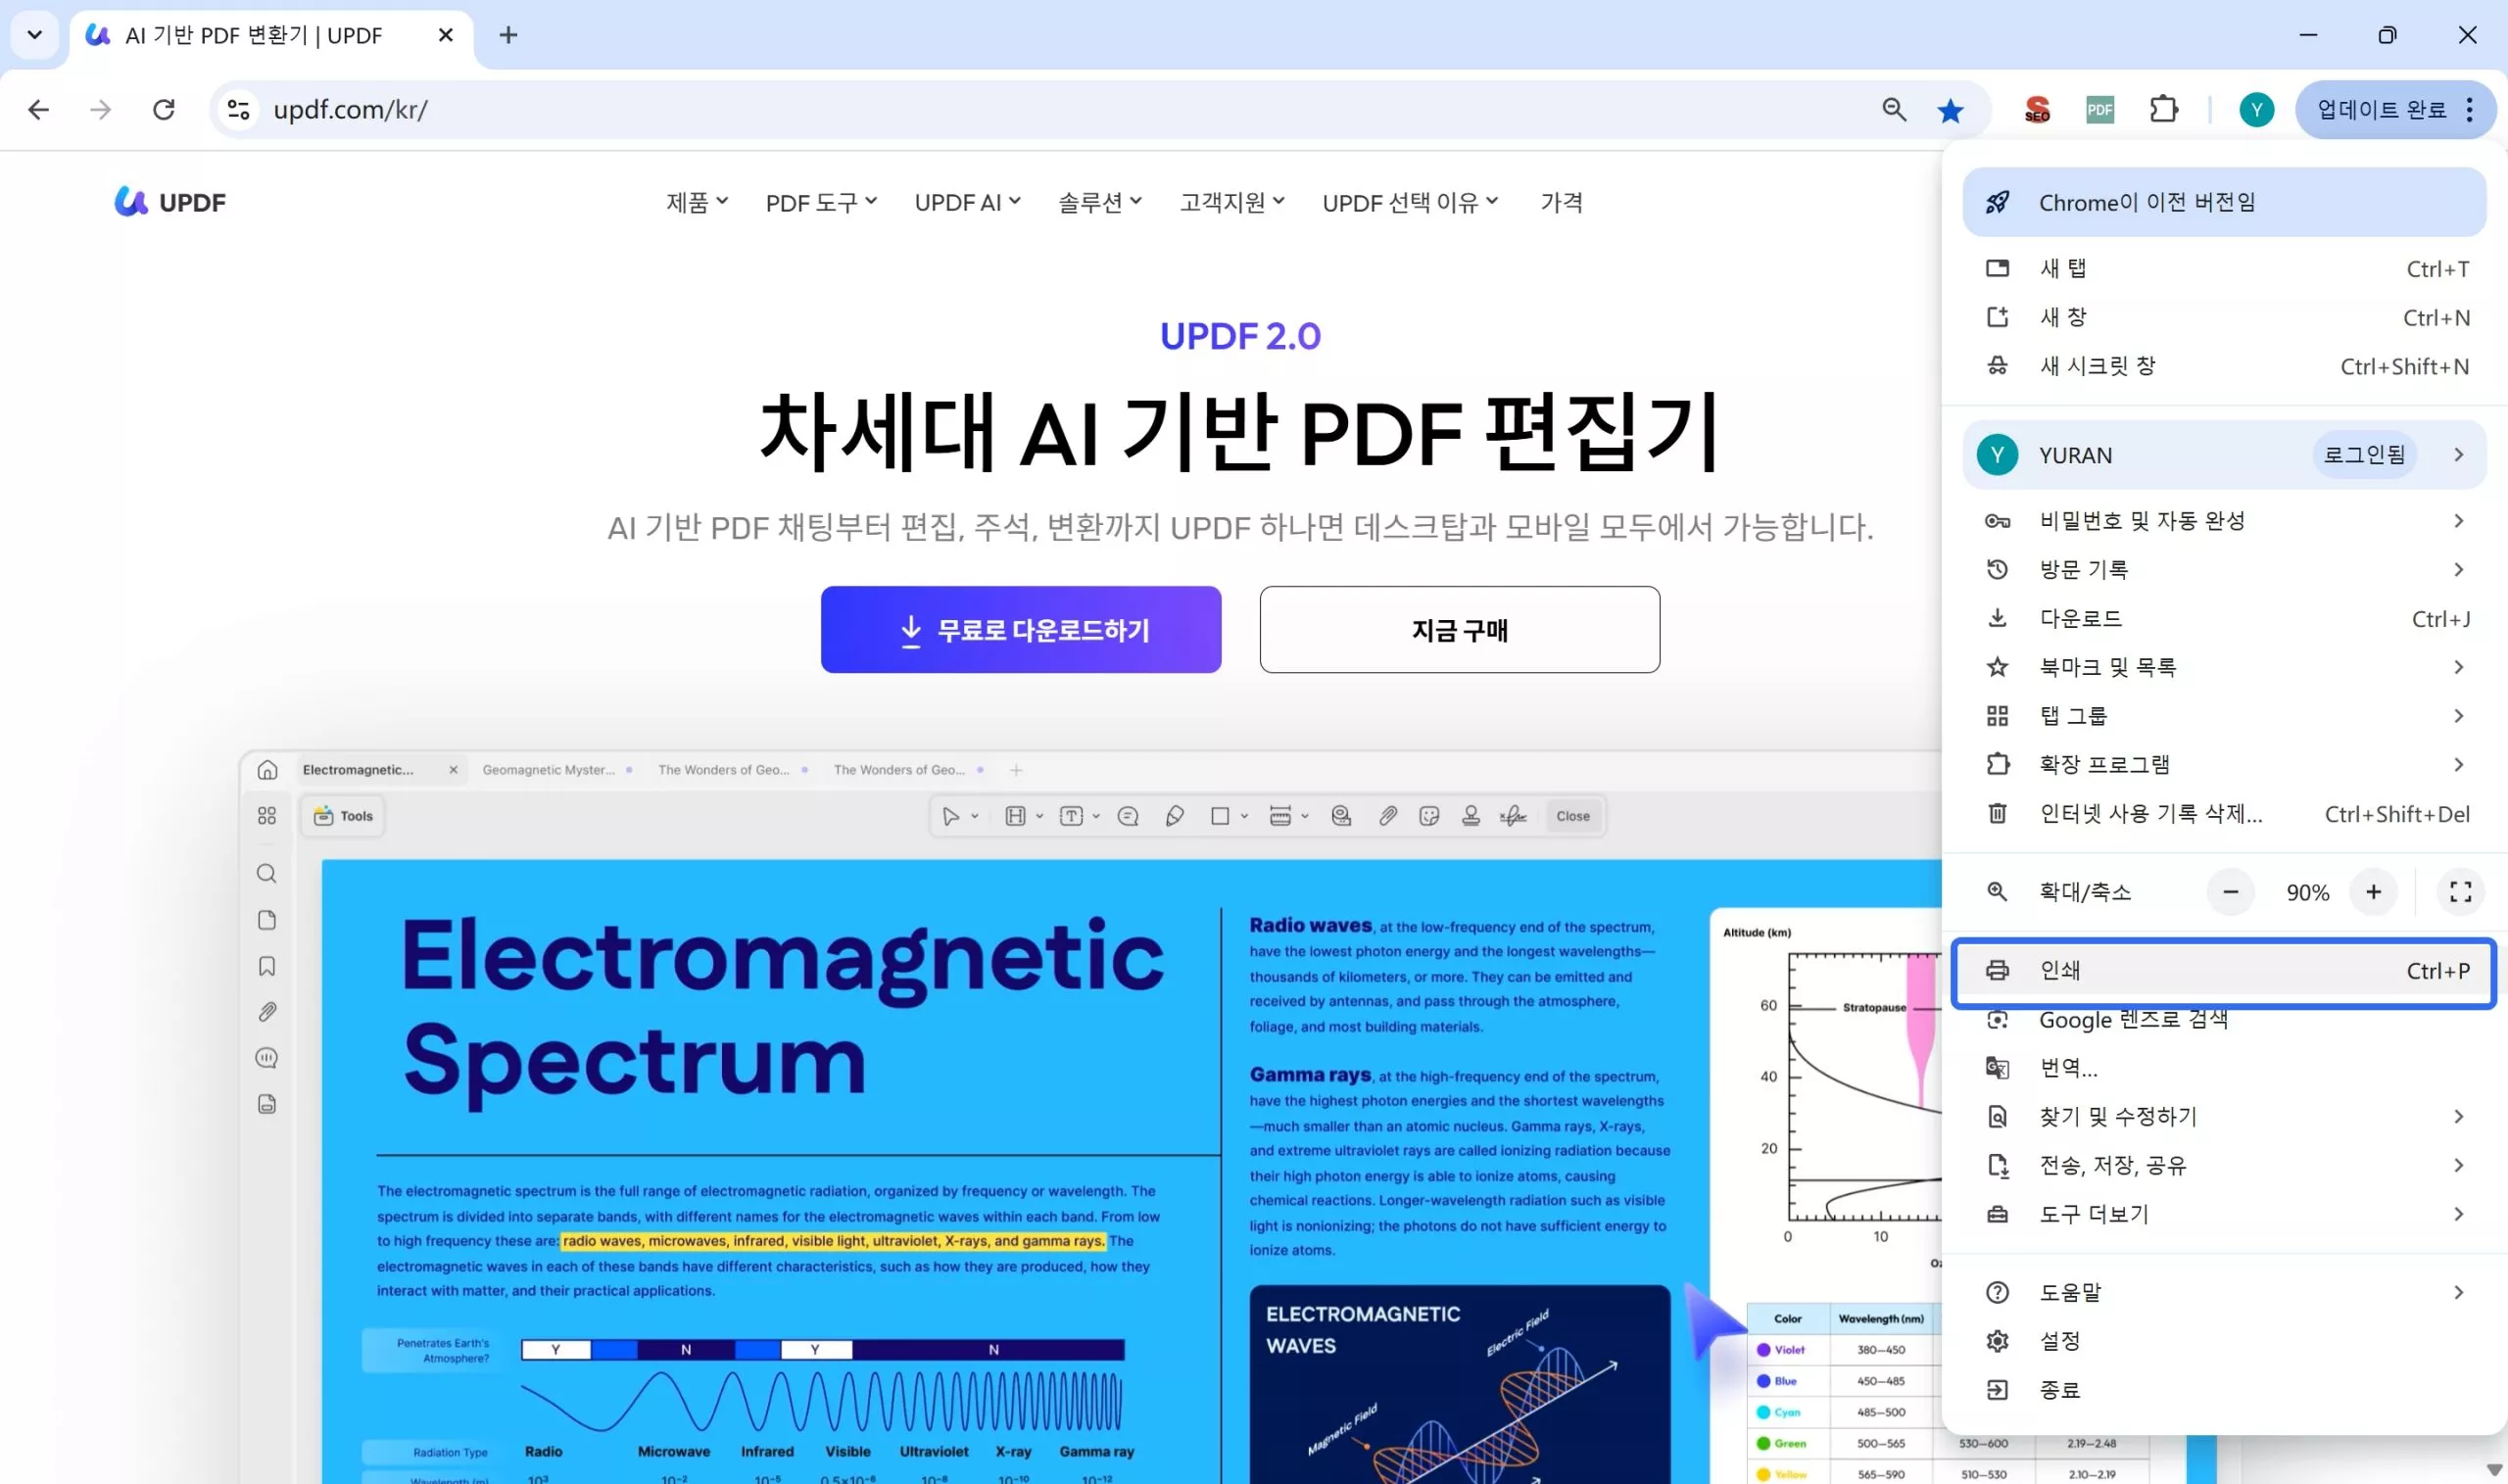
Task: Click the 로그인됨 badge
Action: pos(2364,455)
